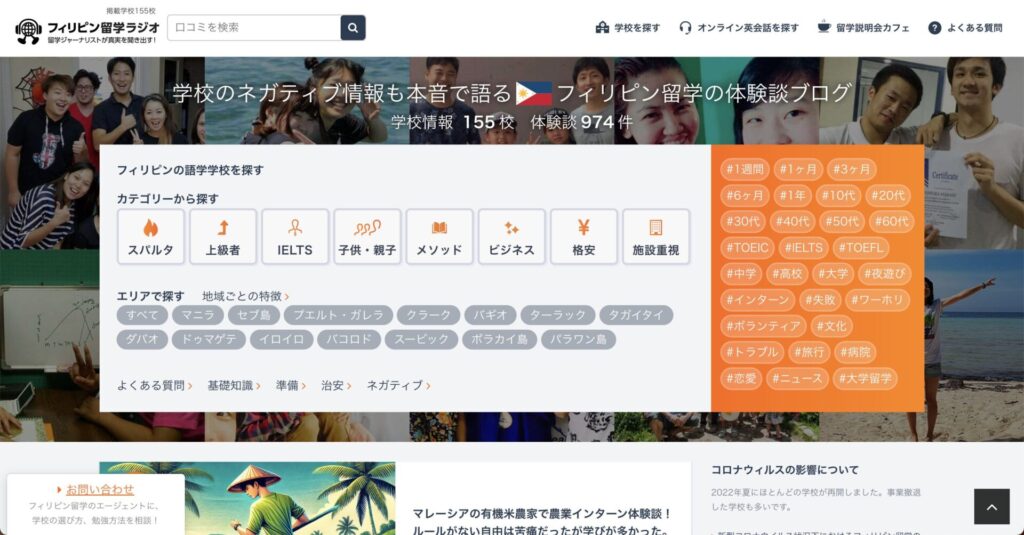Filter area by イロイロ
The width and height of the screenshot is (1024, 535).
click(x=281, y=339)
